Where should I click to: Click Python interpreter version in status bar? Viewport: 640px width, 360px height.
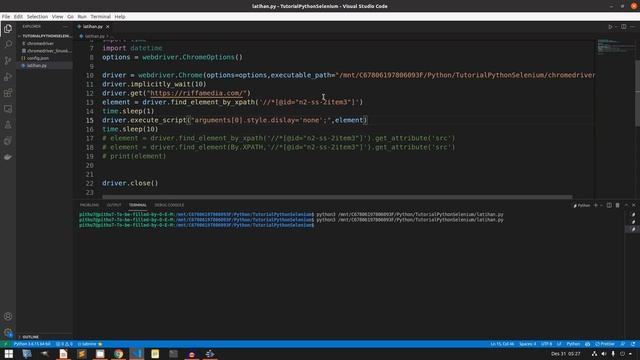(x=32, y=344)
